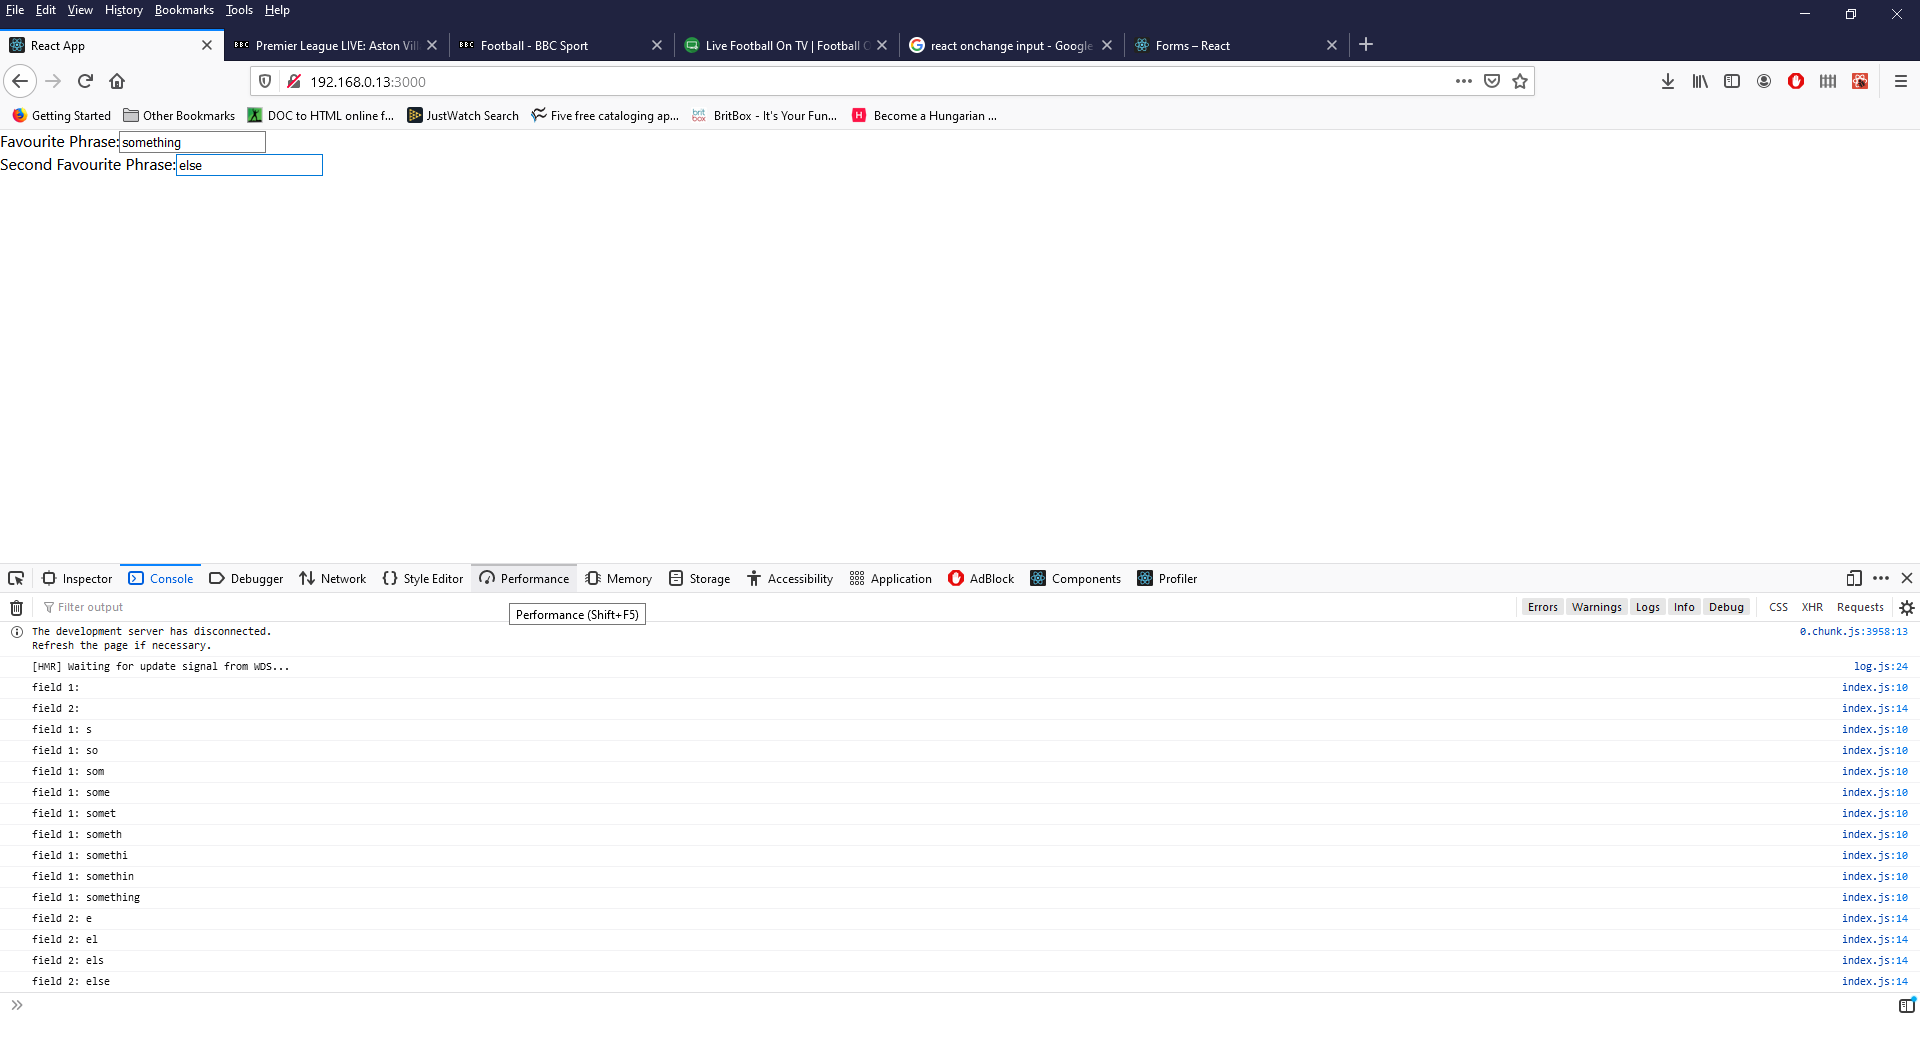The height and width of the screenshot is (1040, 1920).
Task: Open console settings gear
Action: pos(1907,607)
